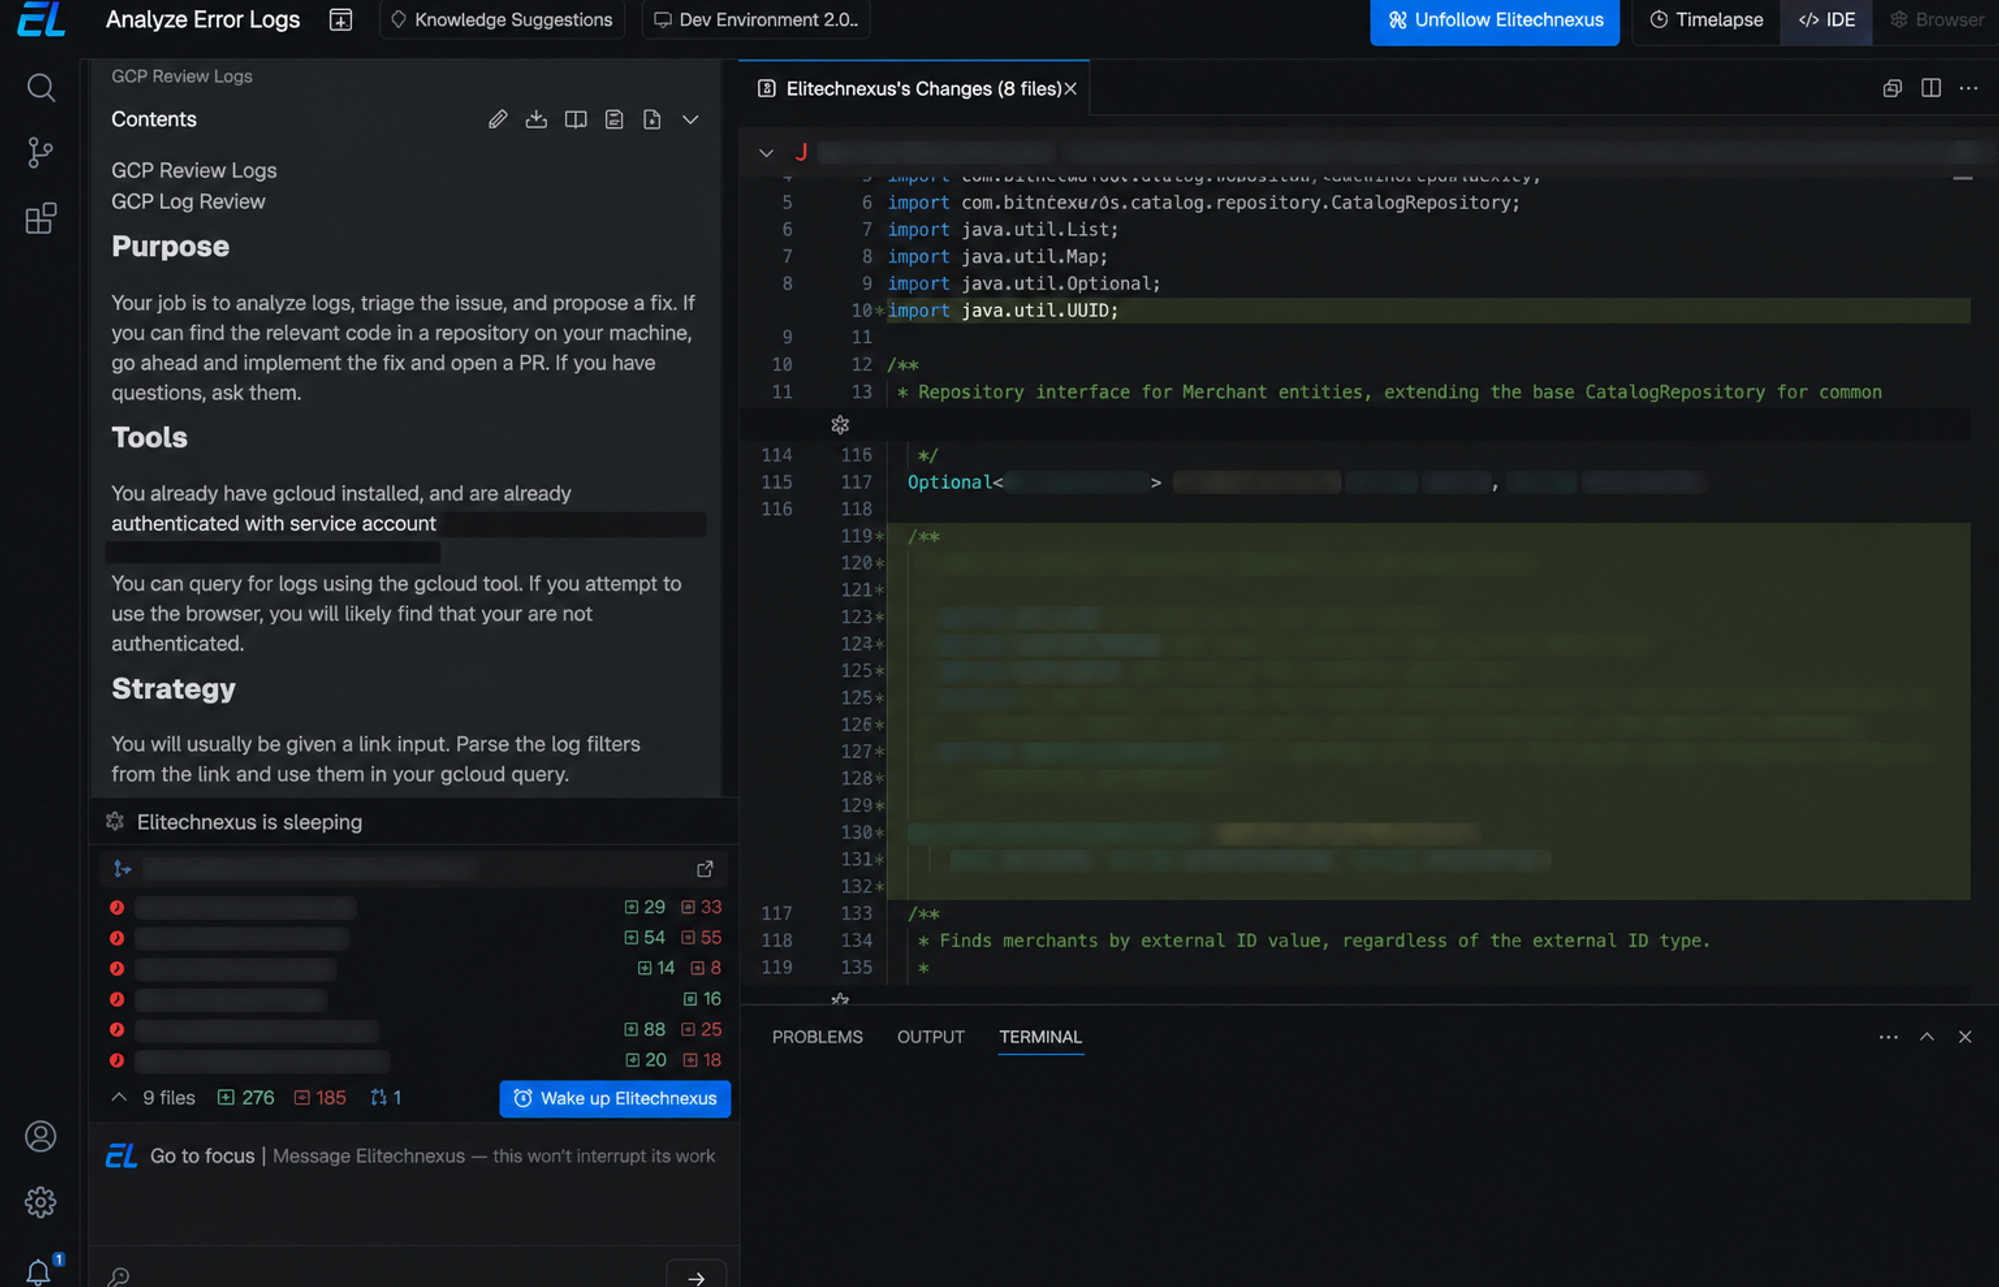1999x1287 pixels.
Task: Open the OUTPUT panel tab
Action: click(931, 1037)
